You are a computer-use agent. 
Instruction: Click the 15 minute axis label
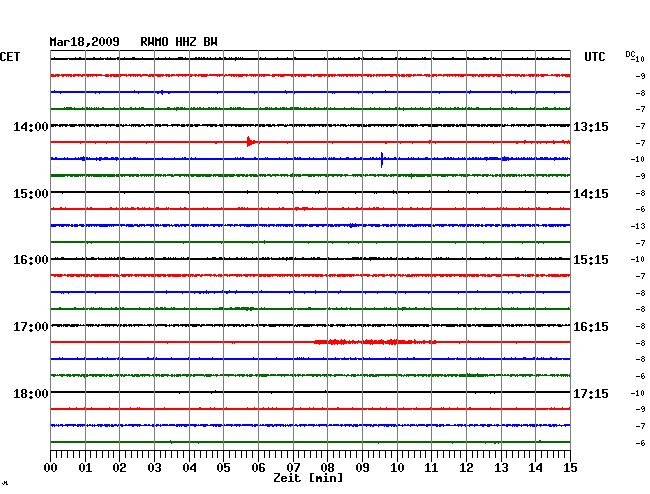570,467
